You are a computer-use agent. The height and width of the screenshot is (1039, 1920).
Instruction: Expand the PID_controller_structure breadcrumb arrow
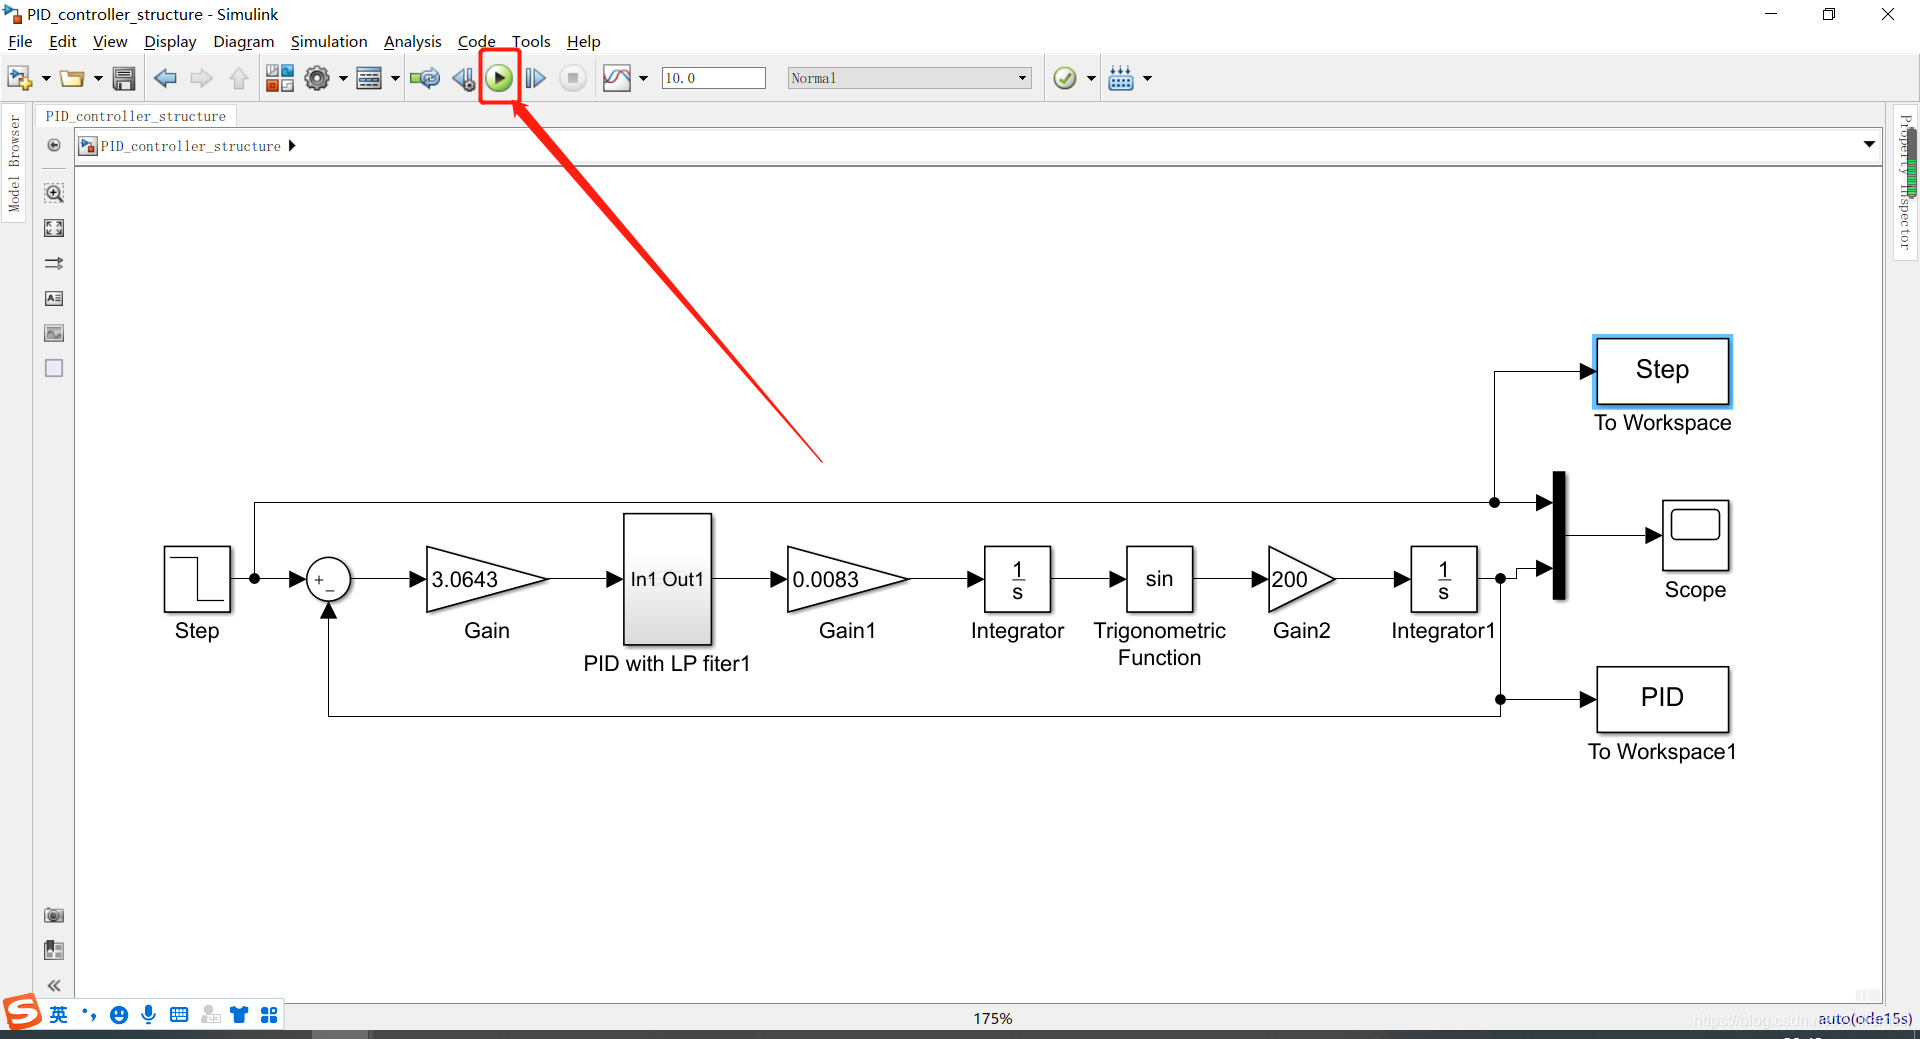(x=291, y=146)
